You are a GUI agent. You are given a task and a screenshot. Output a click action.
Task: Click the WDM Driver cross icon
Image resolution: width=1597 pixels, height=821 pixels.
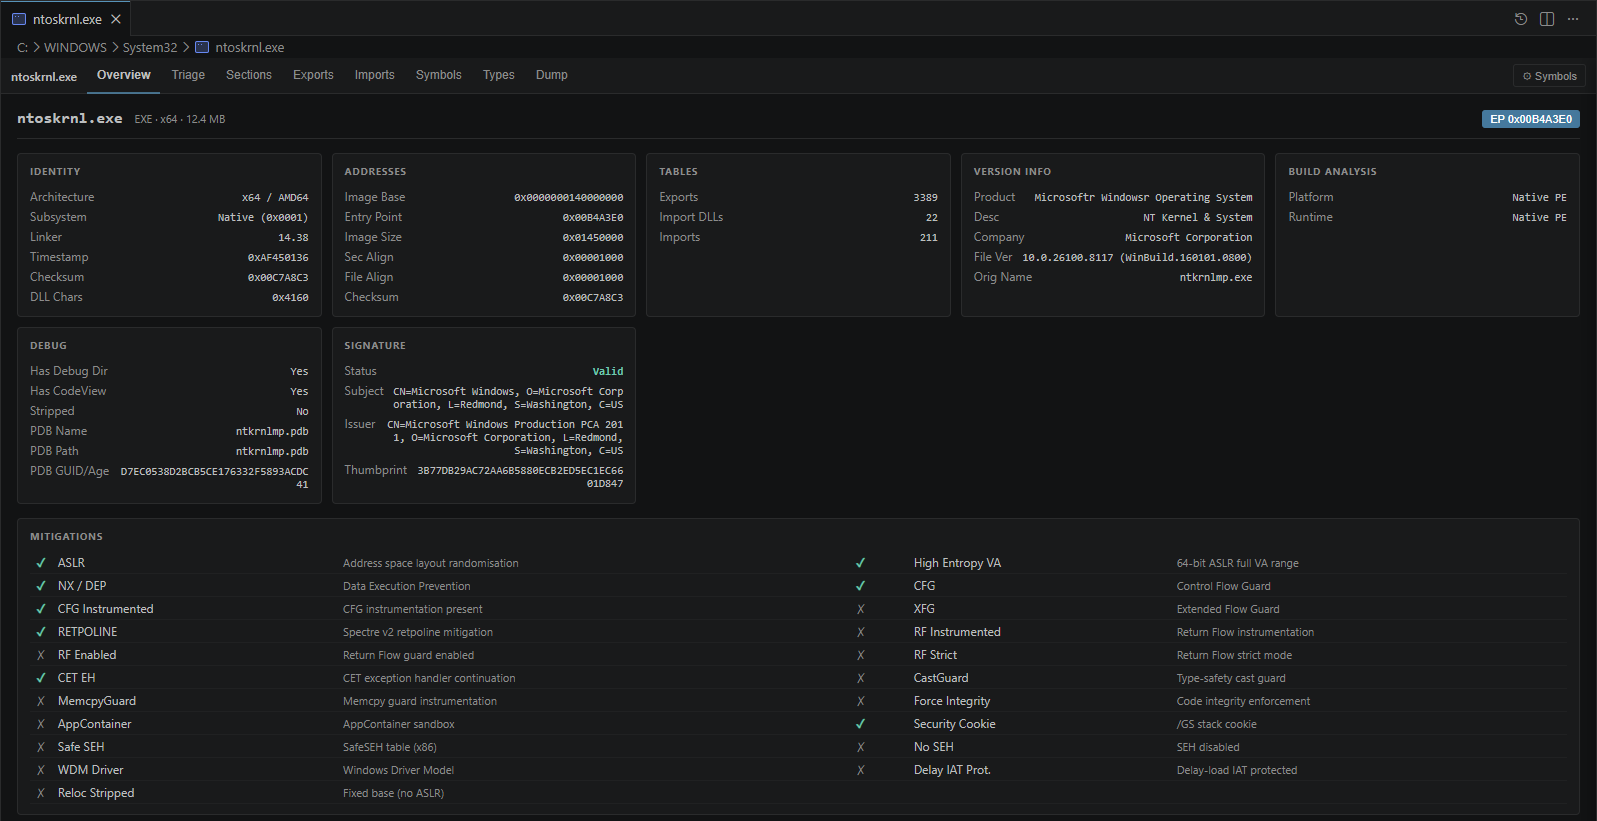(41, 770)
